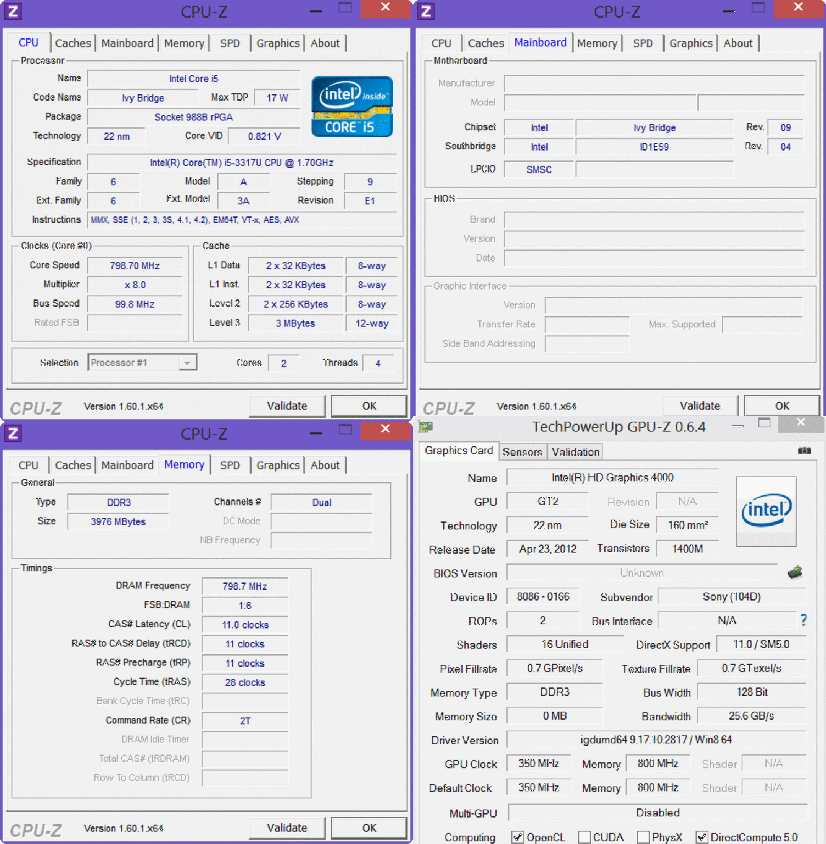Click the Threads count value 4
Viewport: 826px width, 844px height.
click(378, 363)
